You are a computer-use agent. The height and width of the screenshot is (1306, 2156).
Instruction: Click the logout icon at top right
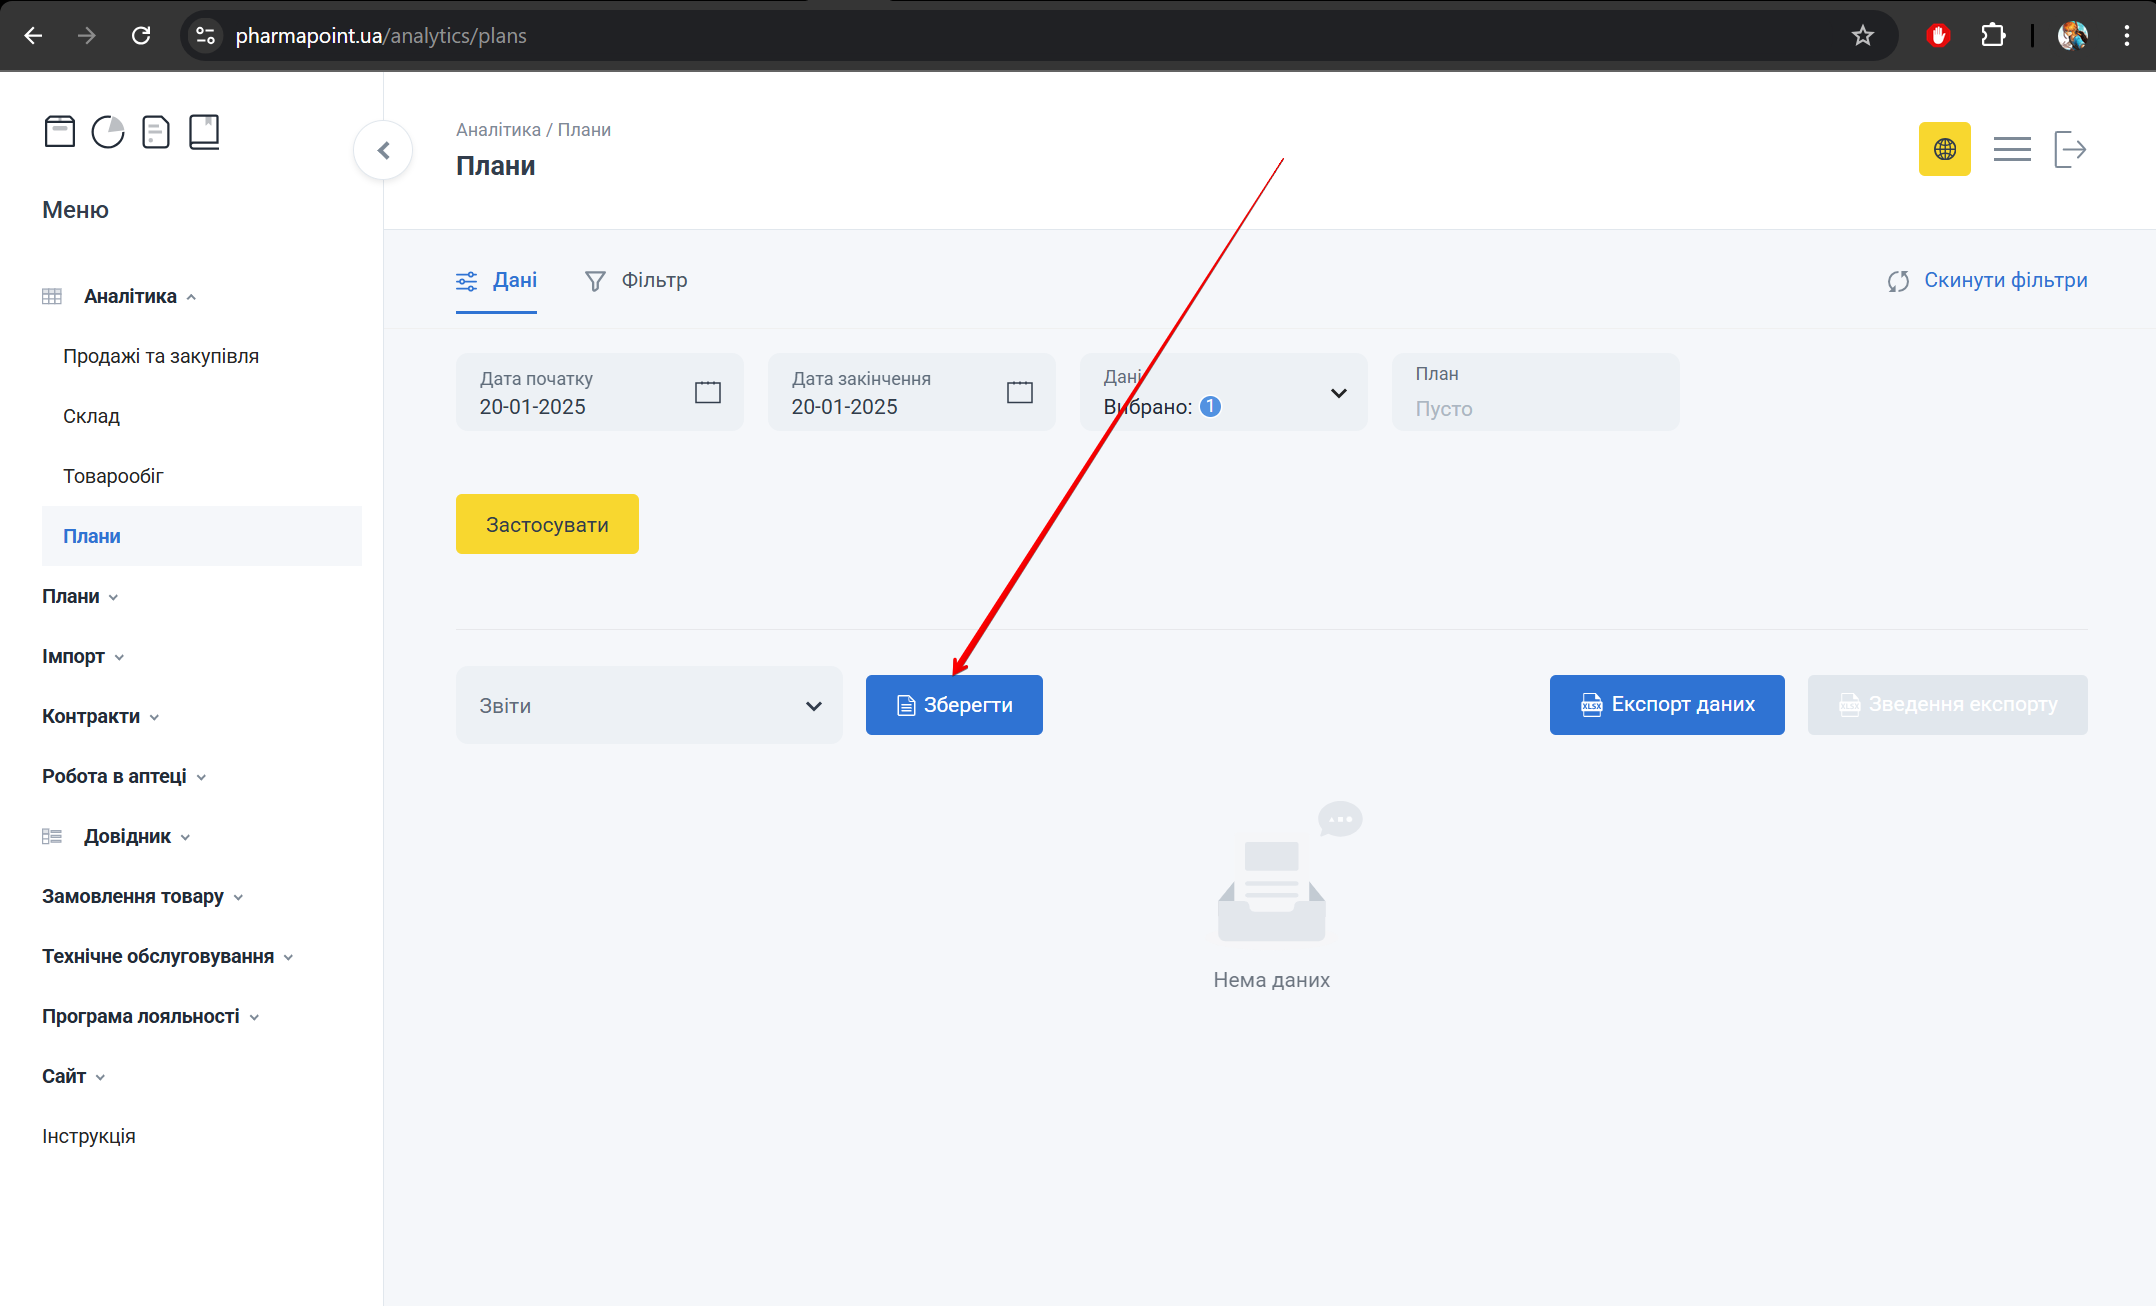[x=2070, y=149]
